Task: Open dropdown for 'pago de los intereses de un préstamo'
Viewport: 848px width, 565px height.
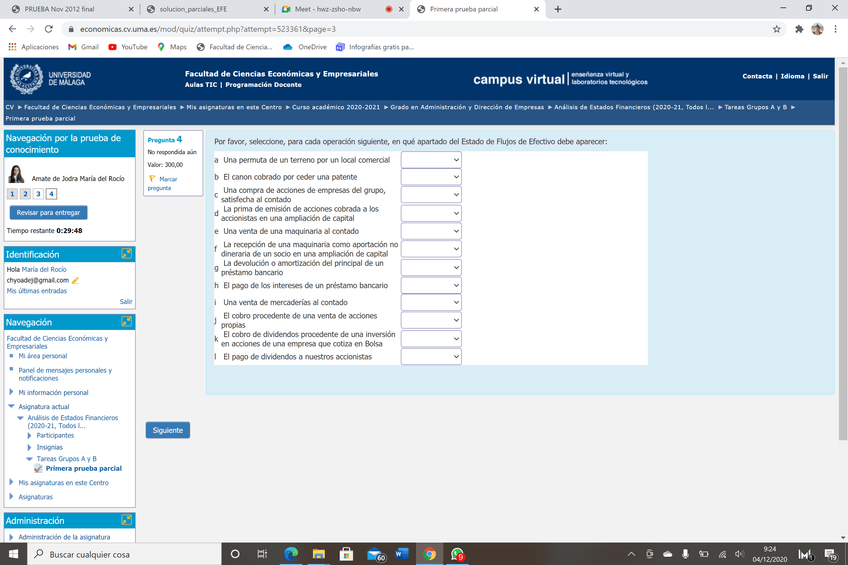Action: (x=431, y=285)
